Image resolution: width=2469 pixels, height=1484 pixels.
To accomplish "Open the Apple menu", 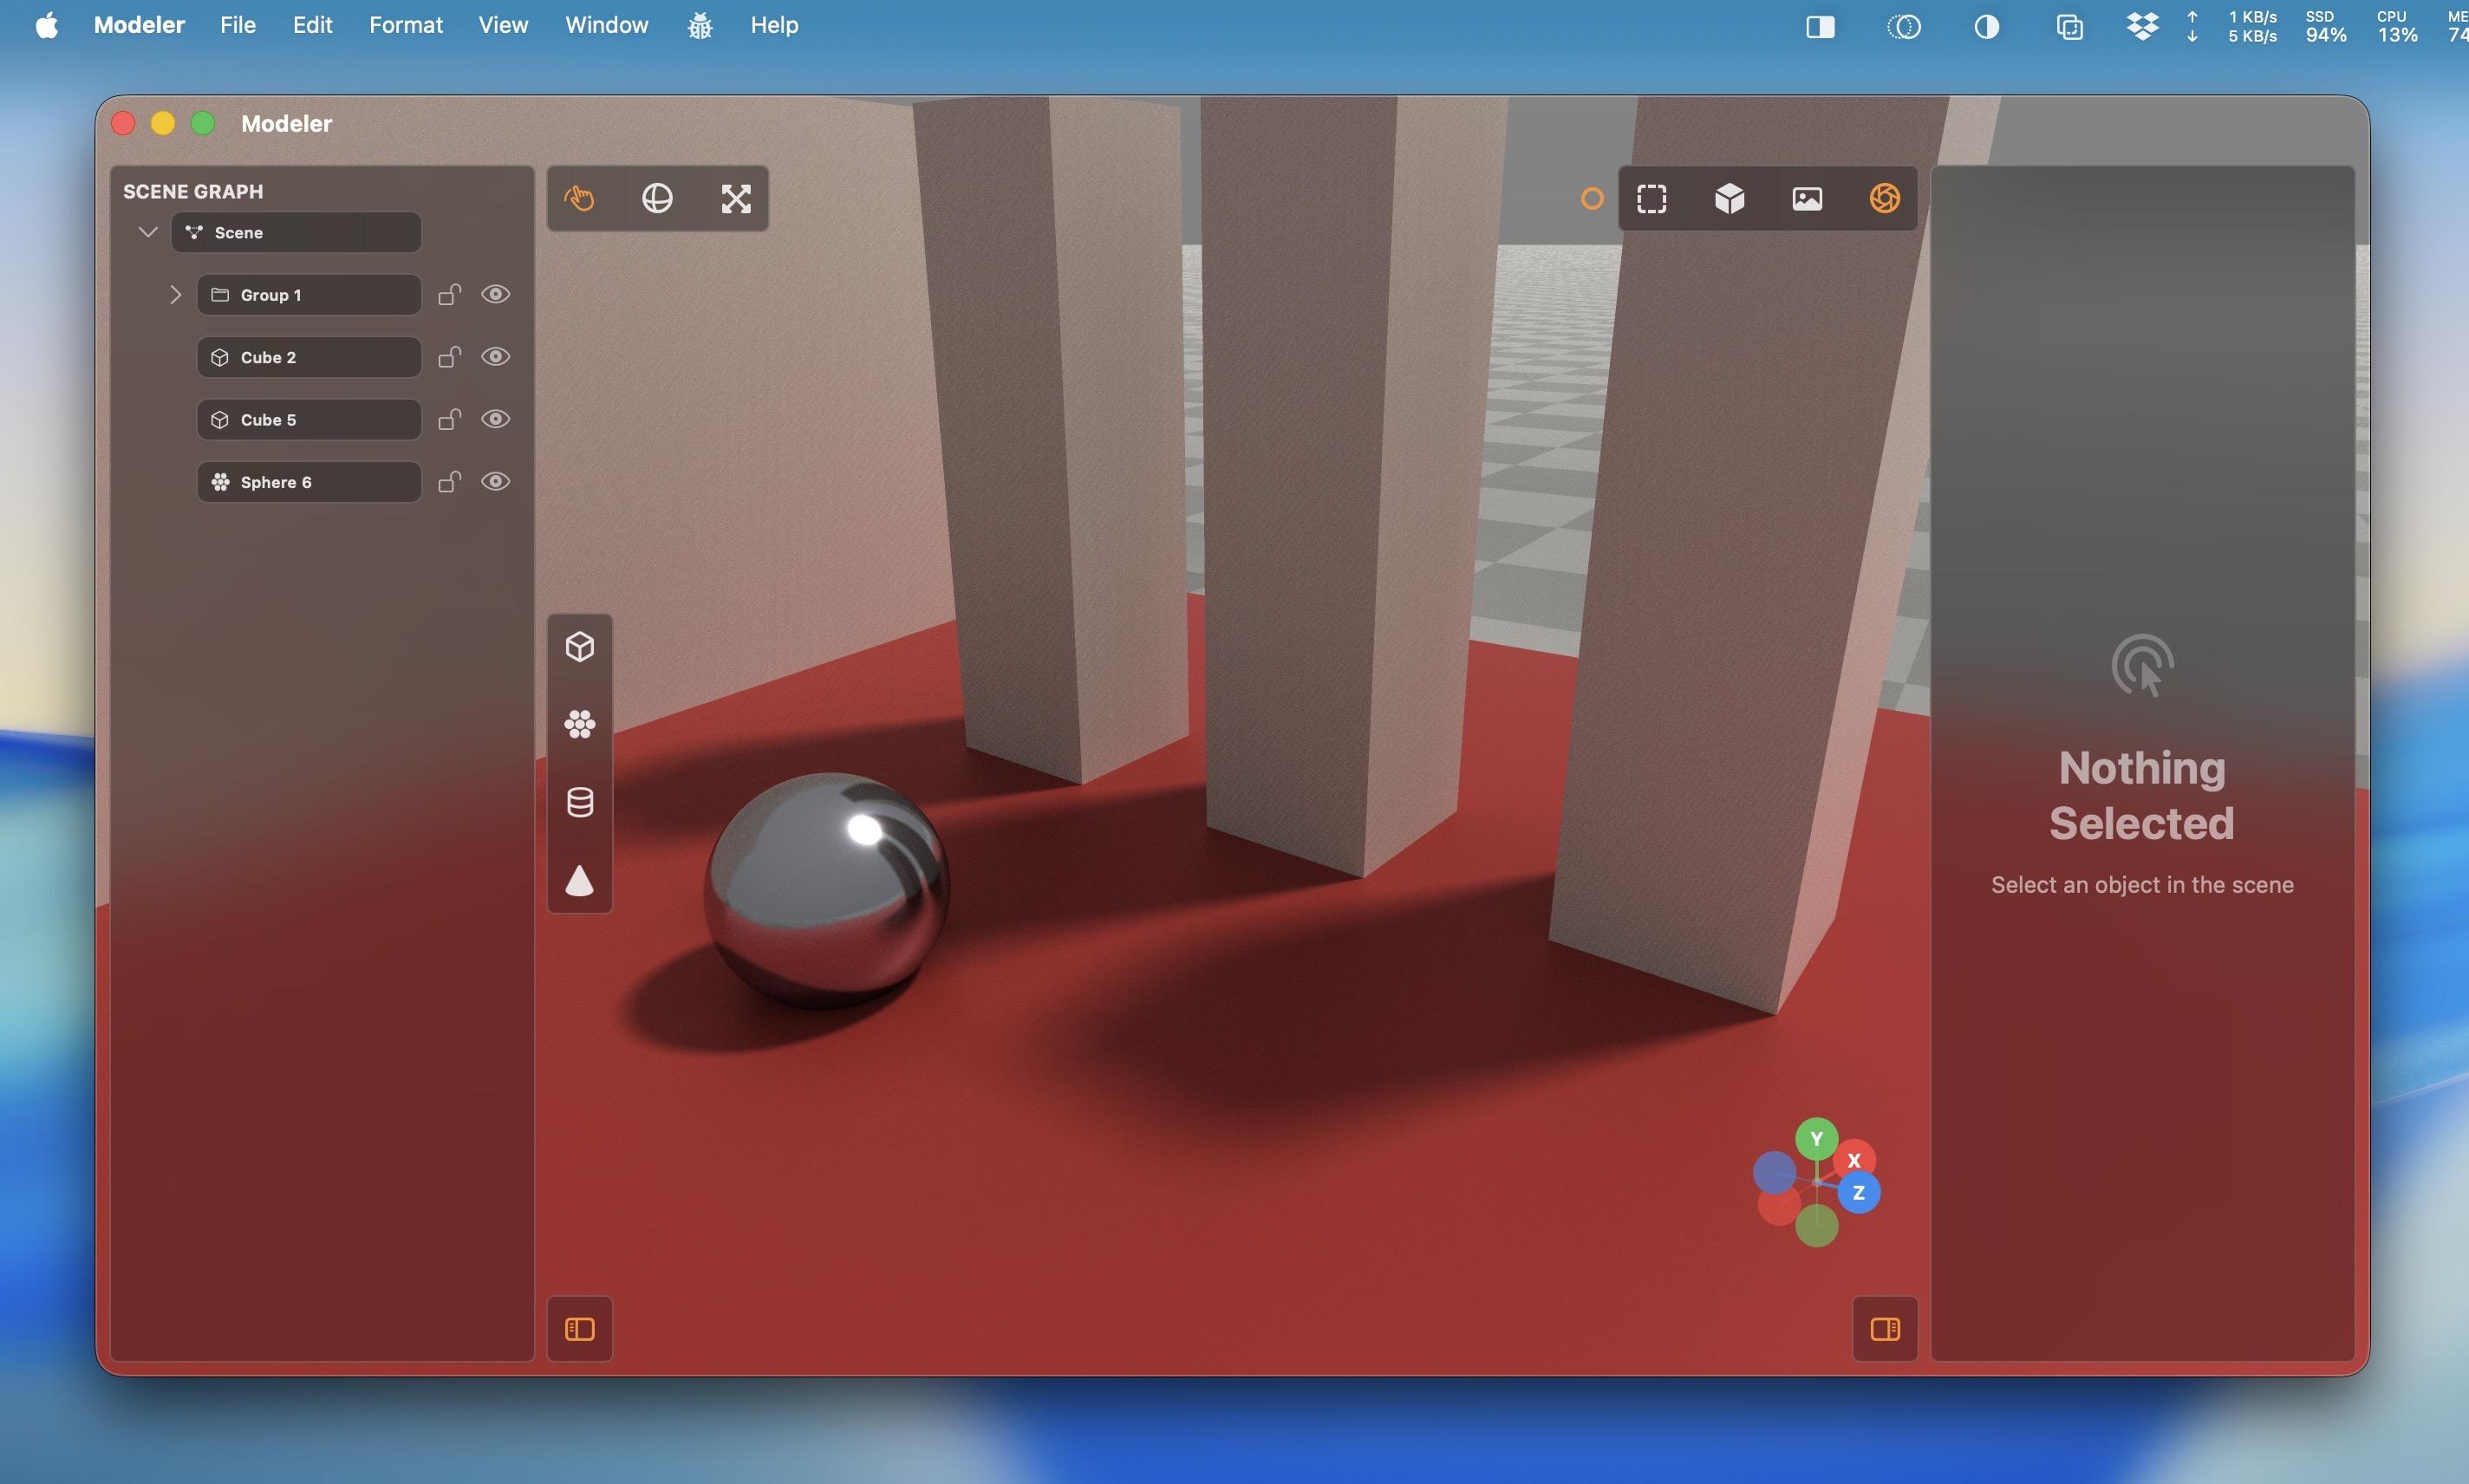I will 47,25.
